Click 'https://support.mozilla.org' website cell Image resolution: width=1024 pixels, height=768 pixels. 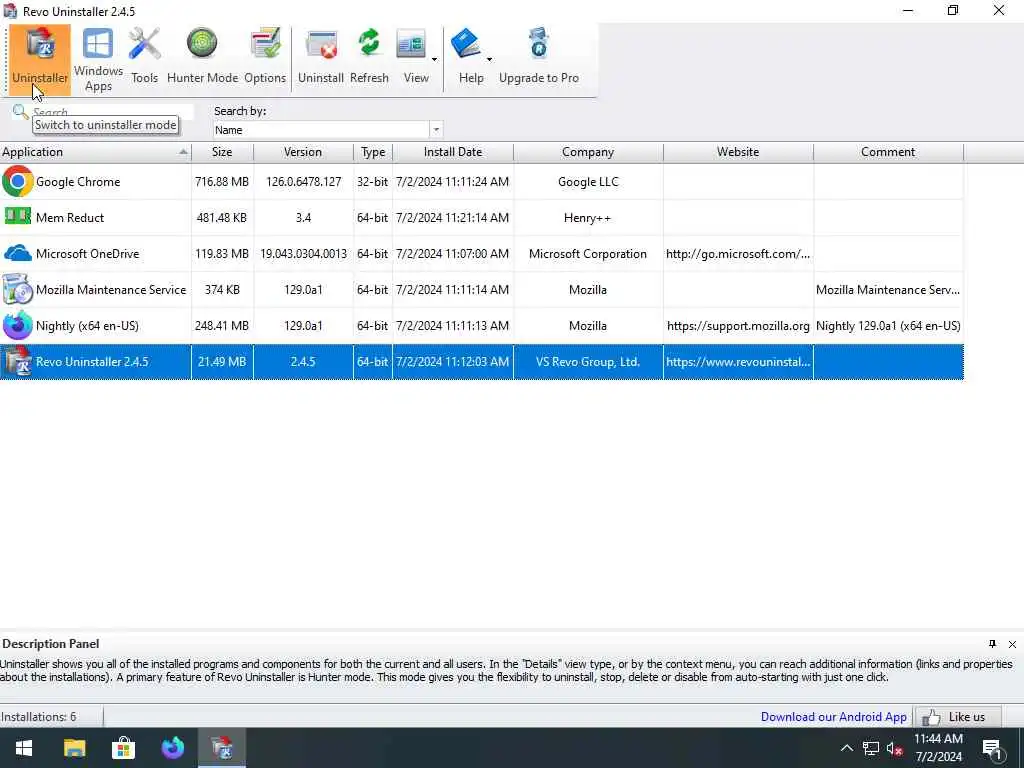(x=738, y=325)
